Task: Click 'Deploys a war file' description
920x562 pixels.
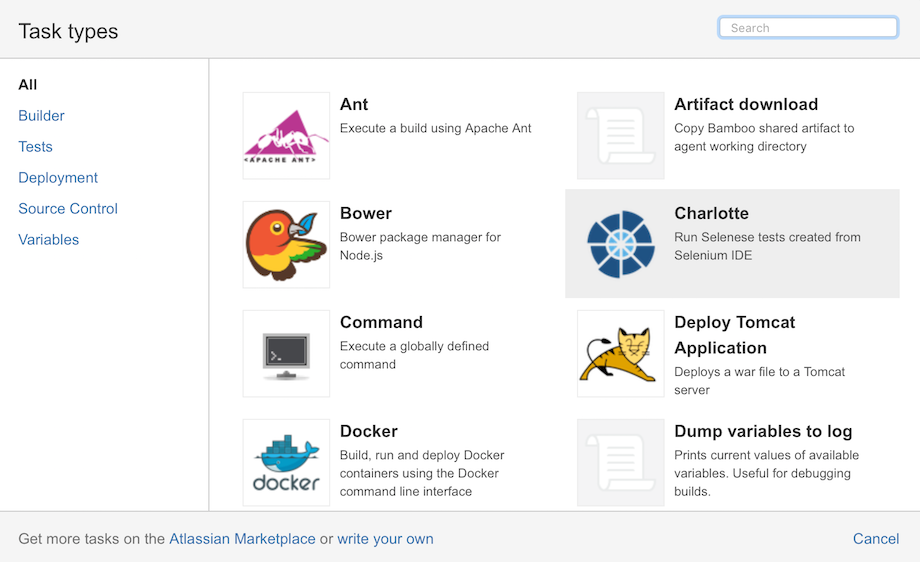Action: [759, 381]
